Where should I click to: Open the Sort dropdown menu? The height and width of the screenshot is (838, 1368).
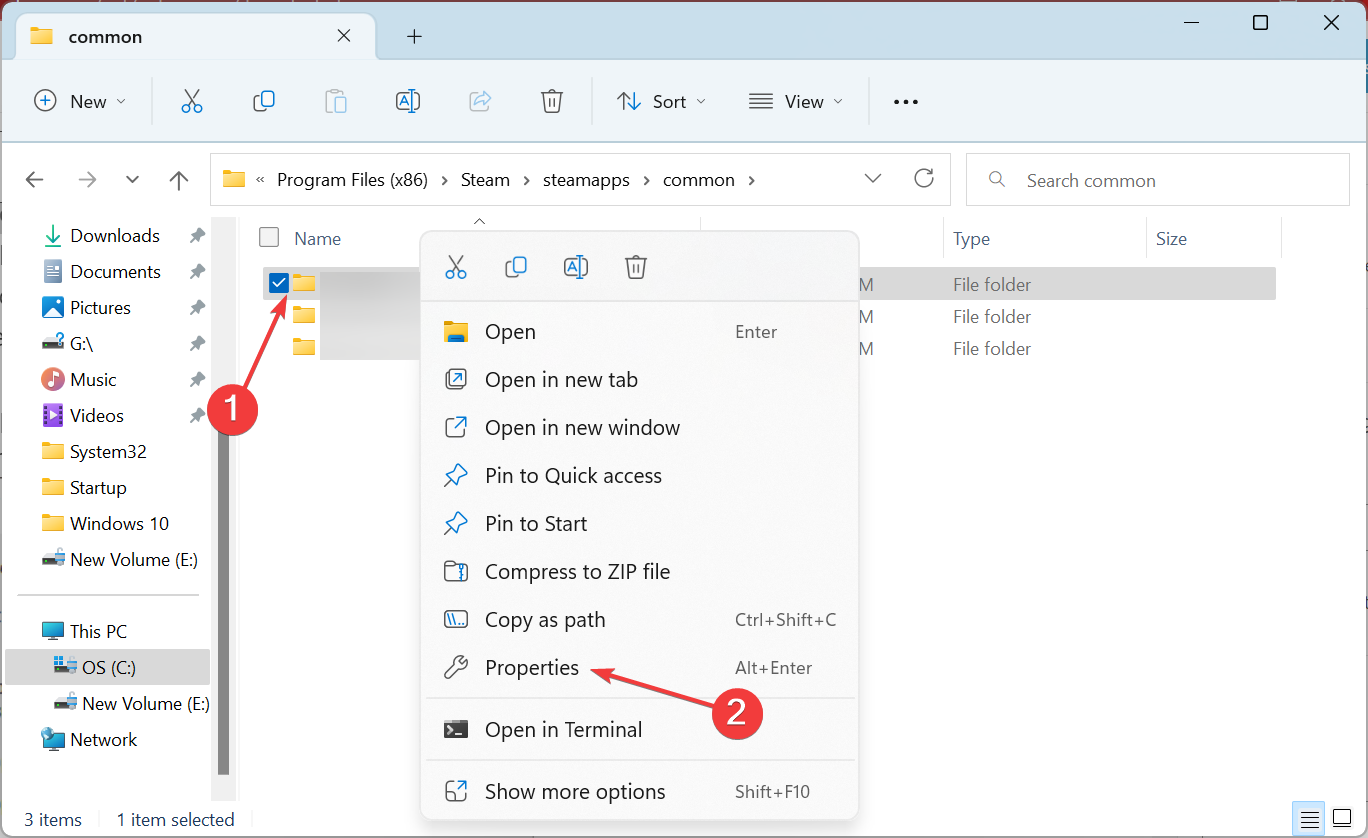coord(662,101)
